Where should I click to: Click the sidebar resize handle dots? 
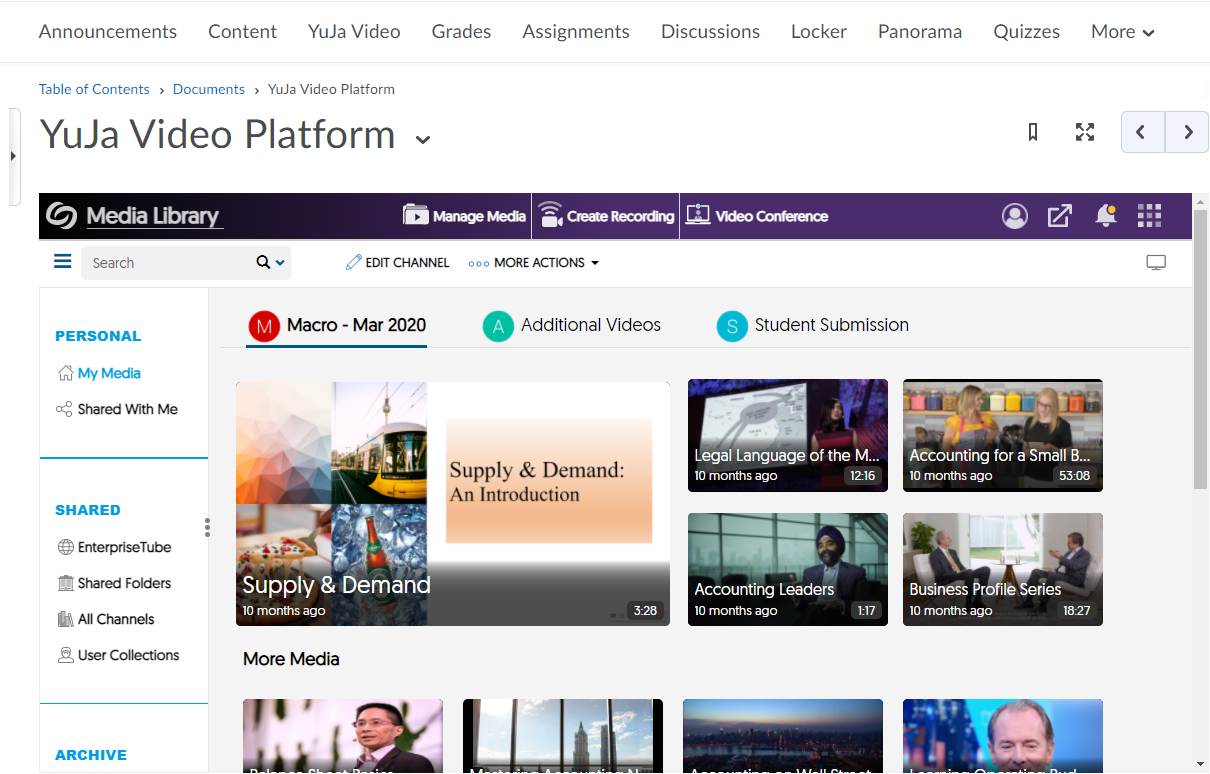click(x=207, y=527)
